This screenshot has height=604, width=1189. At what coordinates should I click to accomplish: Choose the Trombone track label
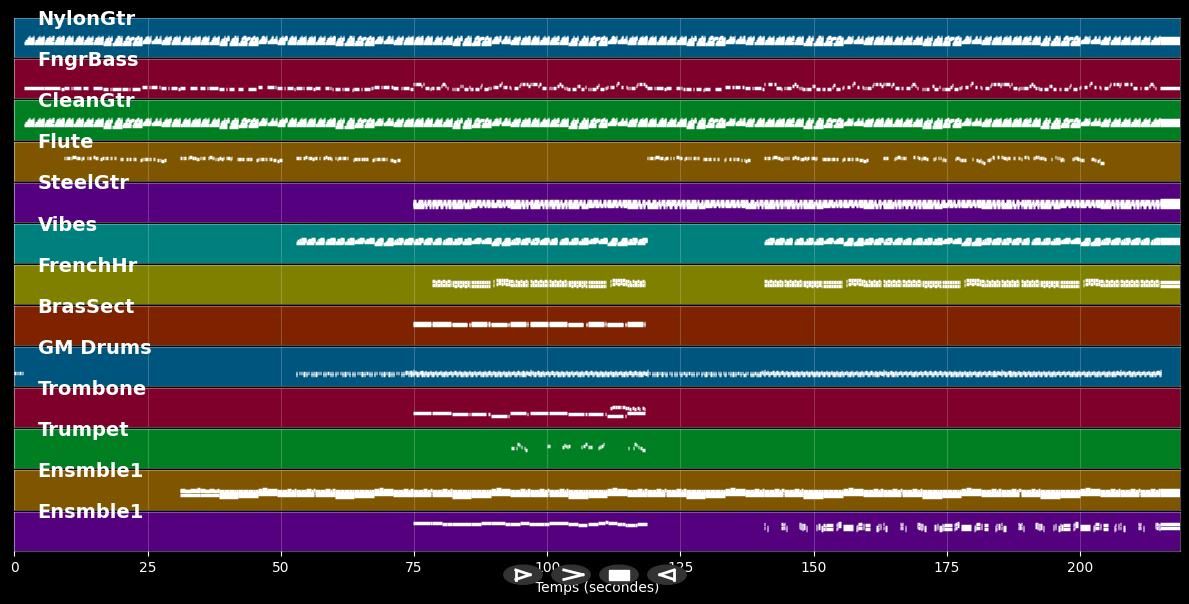click(x=92, y=389)
